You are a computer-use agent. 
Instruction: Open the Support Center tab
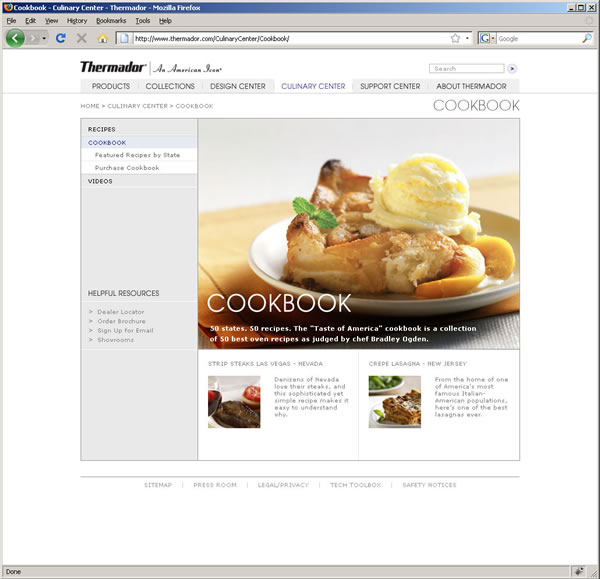[390, 86]
